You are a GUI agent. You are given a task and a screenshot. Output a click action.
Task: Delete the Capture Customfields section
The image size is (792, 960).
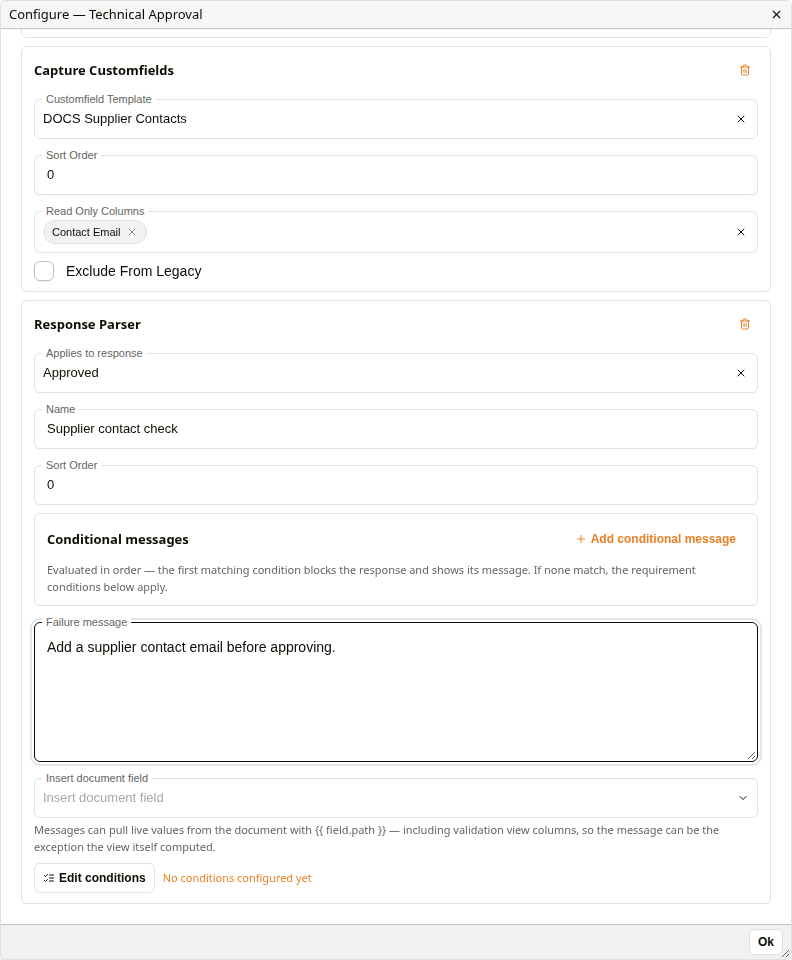(744, 70)
